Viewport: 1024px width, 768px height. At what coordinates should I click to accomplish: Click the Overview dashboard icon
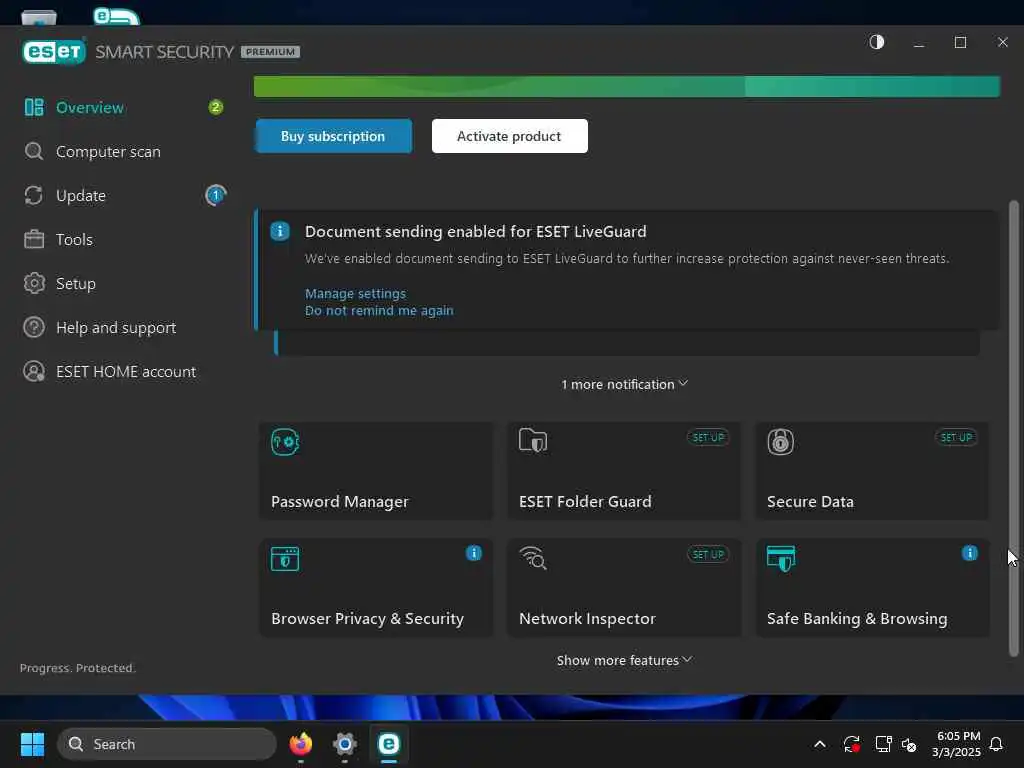point(34,107)
